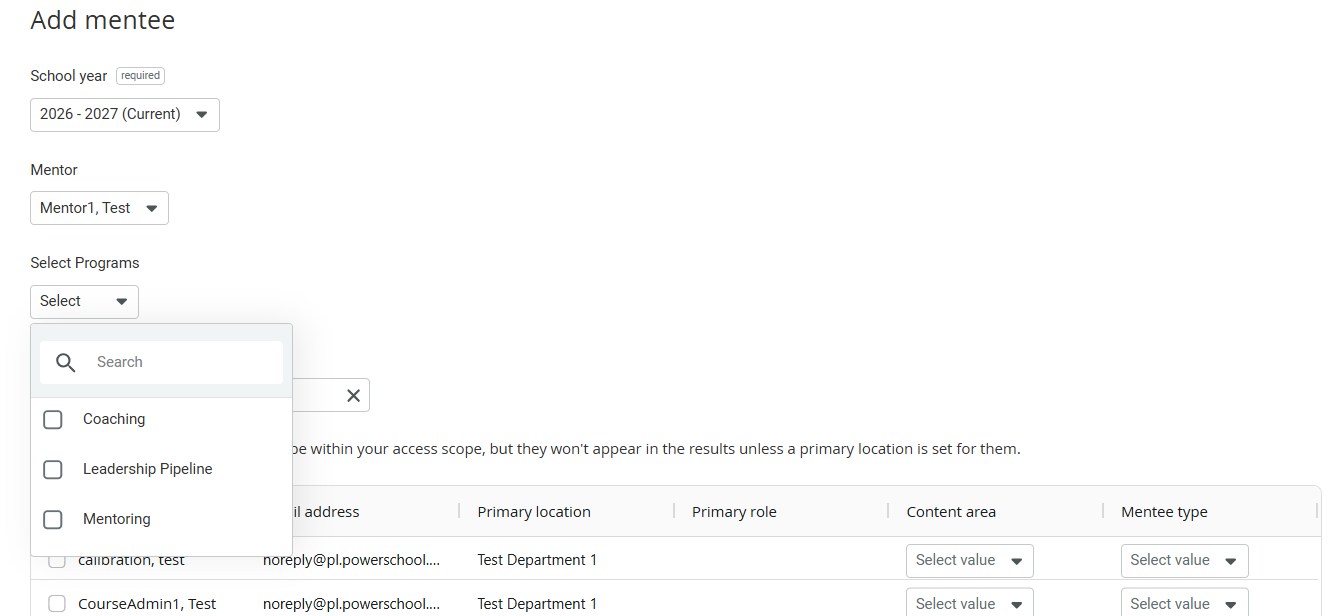Open the 2026 - 2027 (Current) dropdown
Screen dimensions: 1343x616
click(125, 115)
